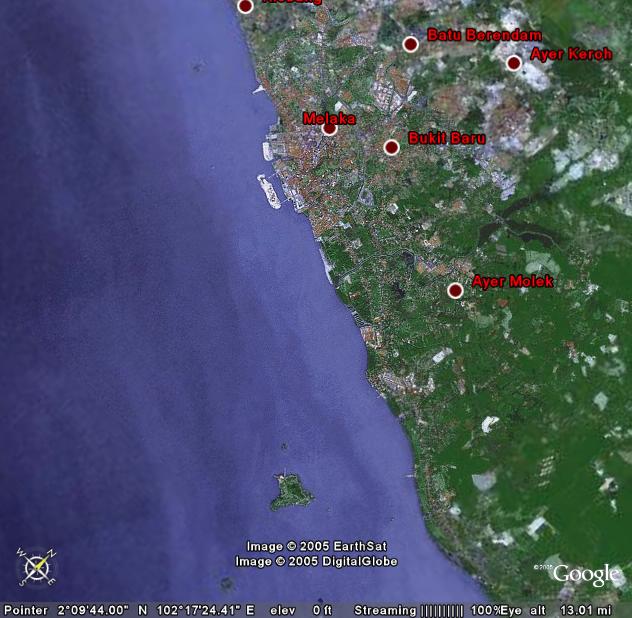Click the Streaming progress bar

(x=442, y=610)
